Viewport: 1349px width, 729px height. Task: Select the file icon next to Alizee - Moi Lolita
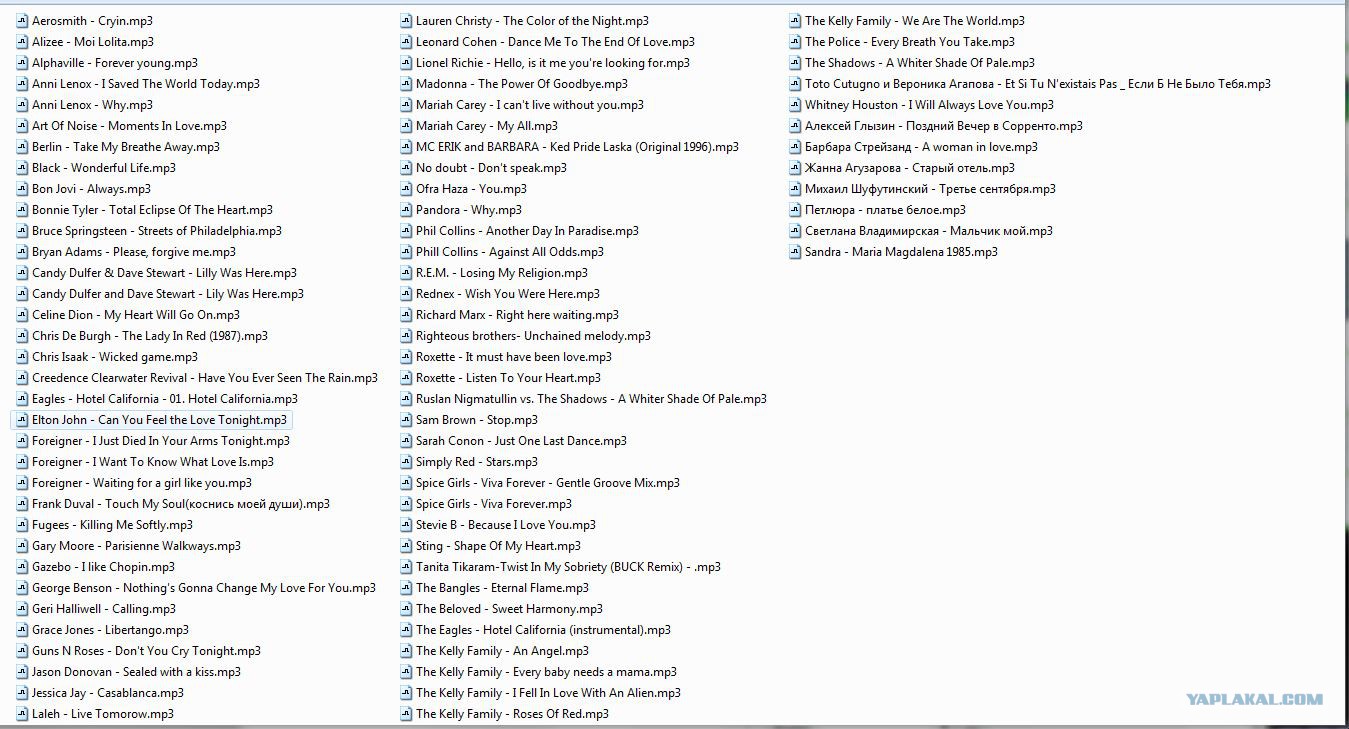coord(22,42)
